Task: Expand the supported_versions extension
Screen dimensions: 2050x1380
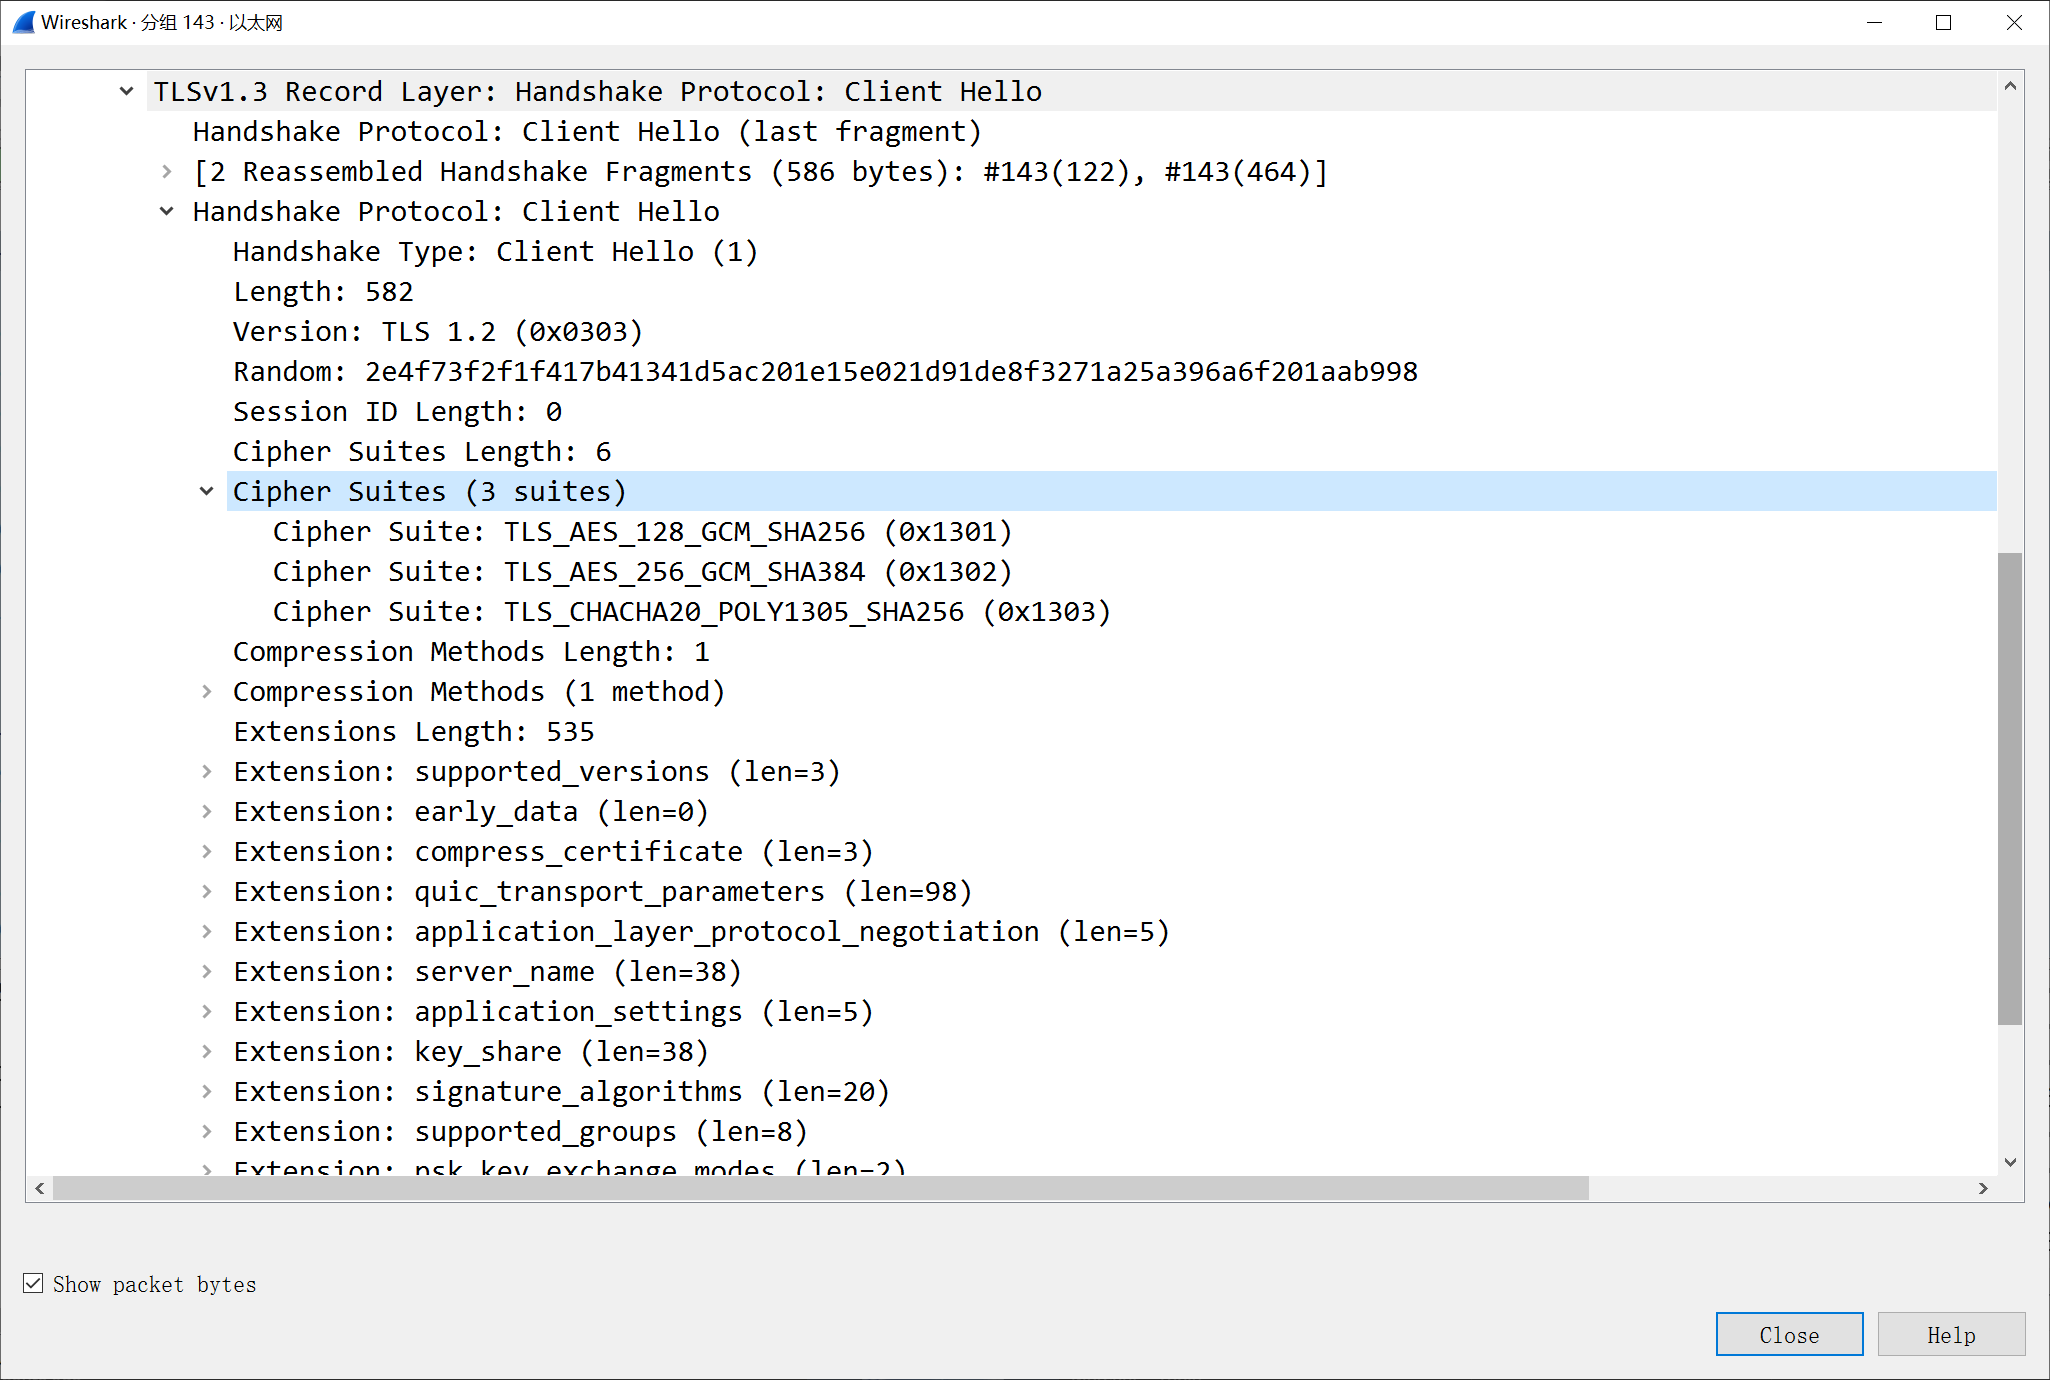Action: point(206,771)
